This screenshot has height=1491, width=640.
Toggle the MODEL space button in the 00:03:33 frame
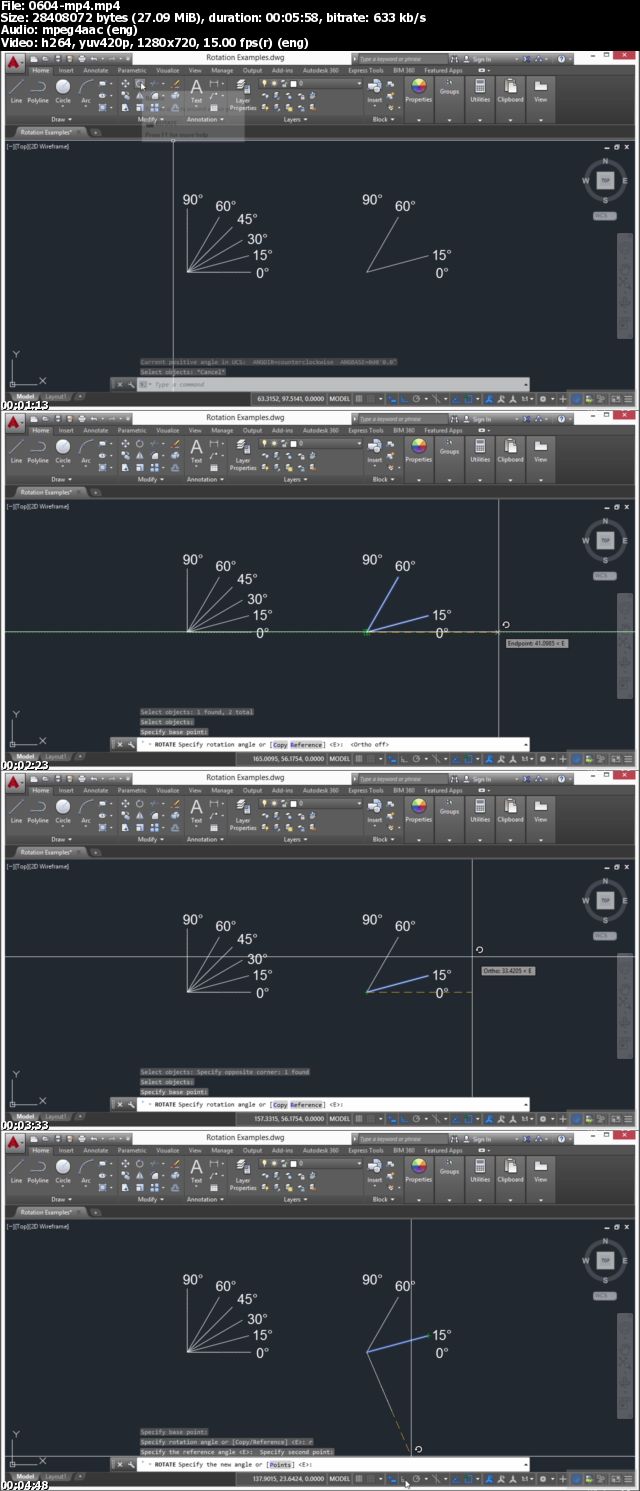[340, 1118]
